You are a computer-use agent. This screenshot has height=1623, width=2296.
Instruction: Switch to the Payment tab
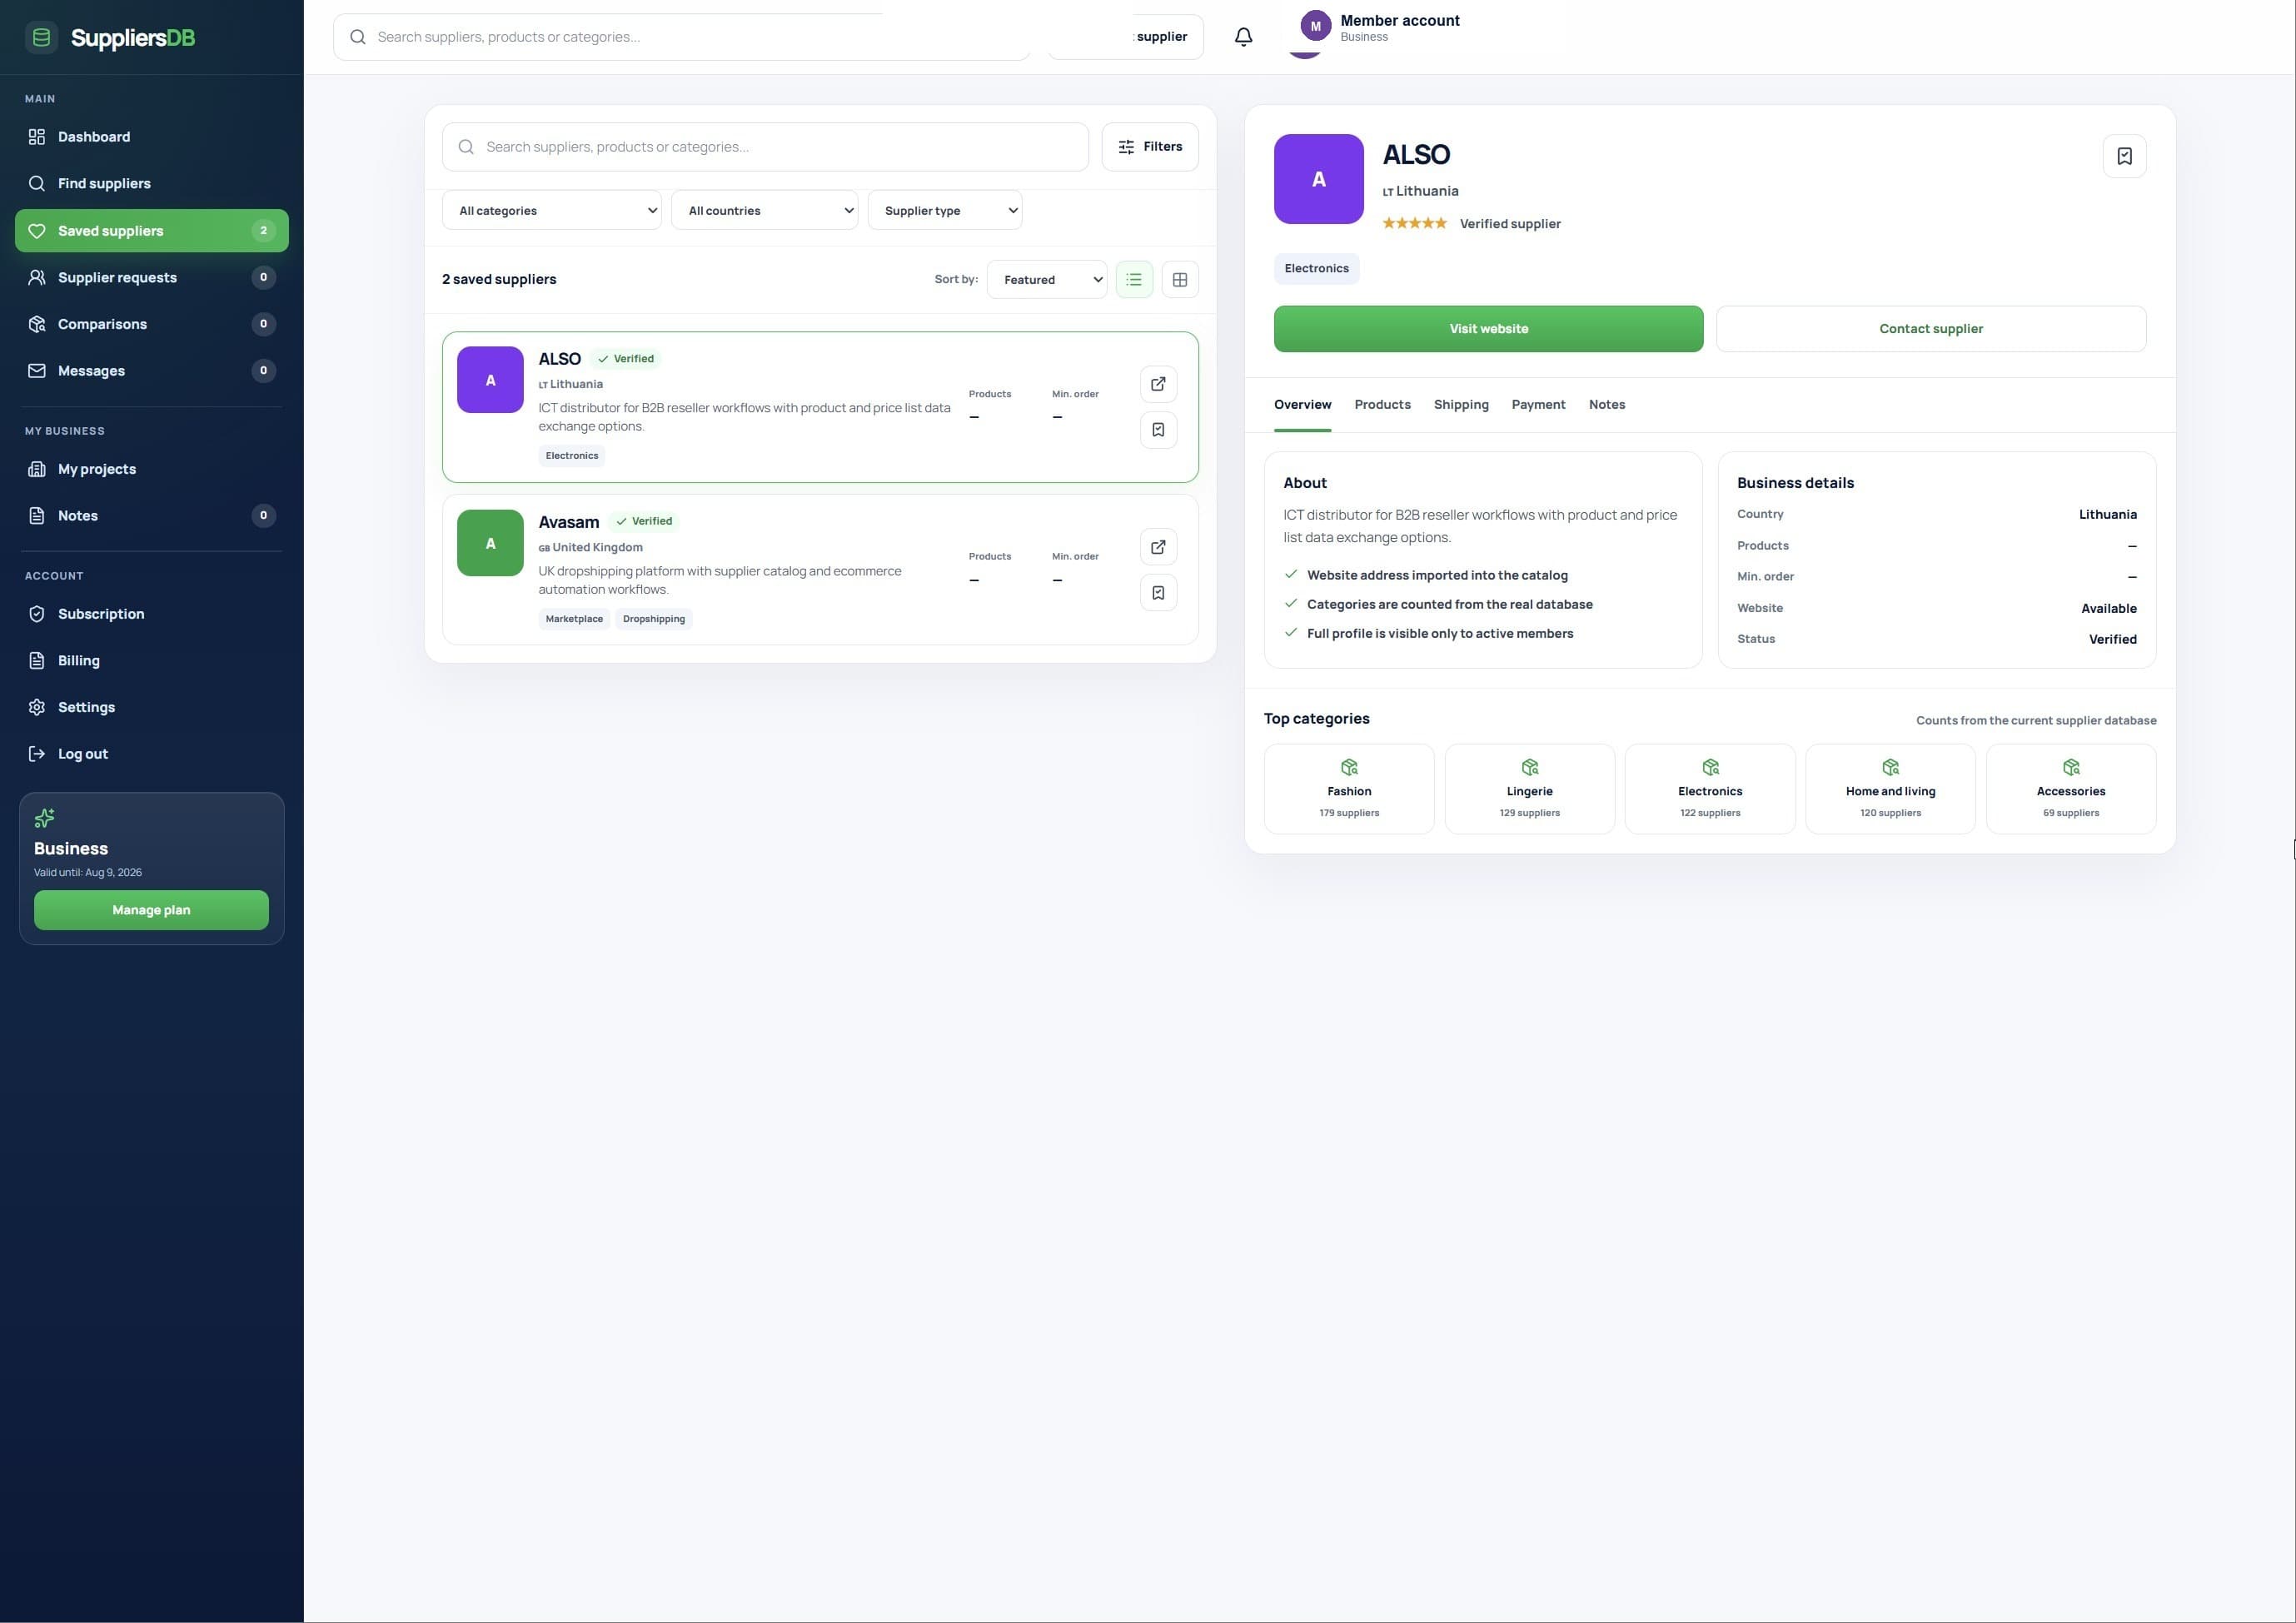coord(1538,405)
